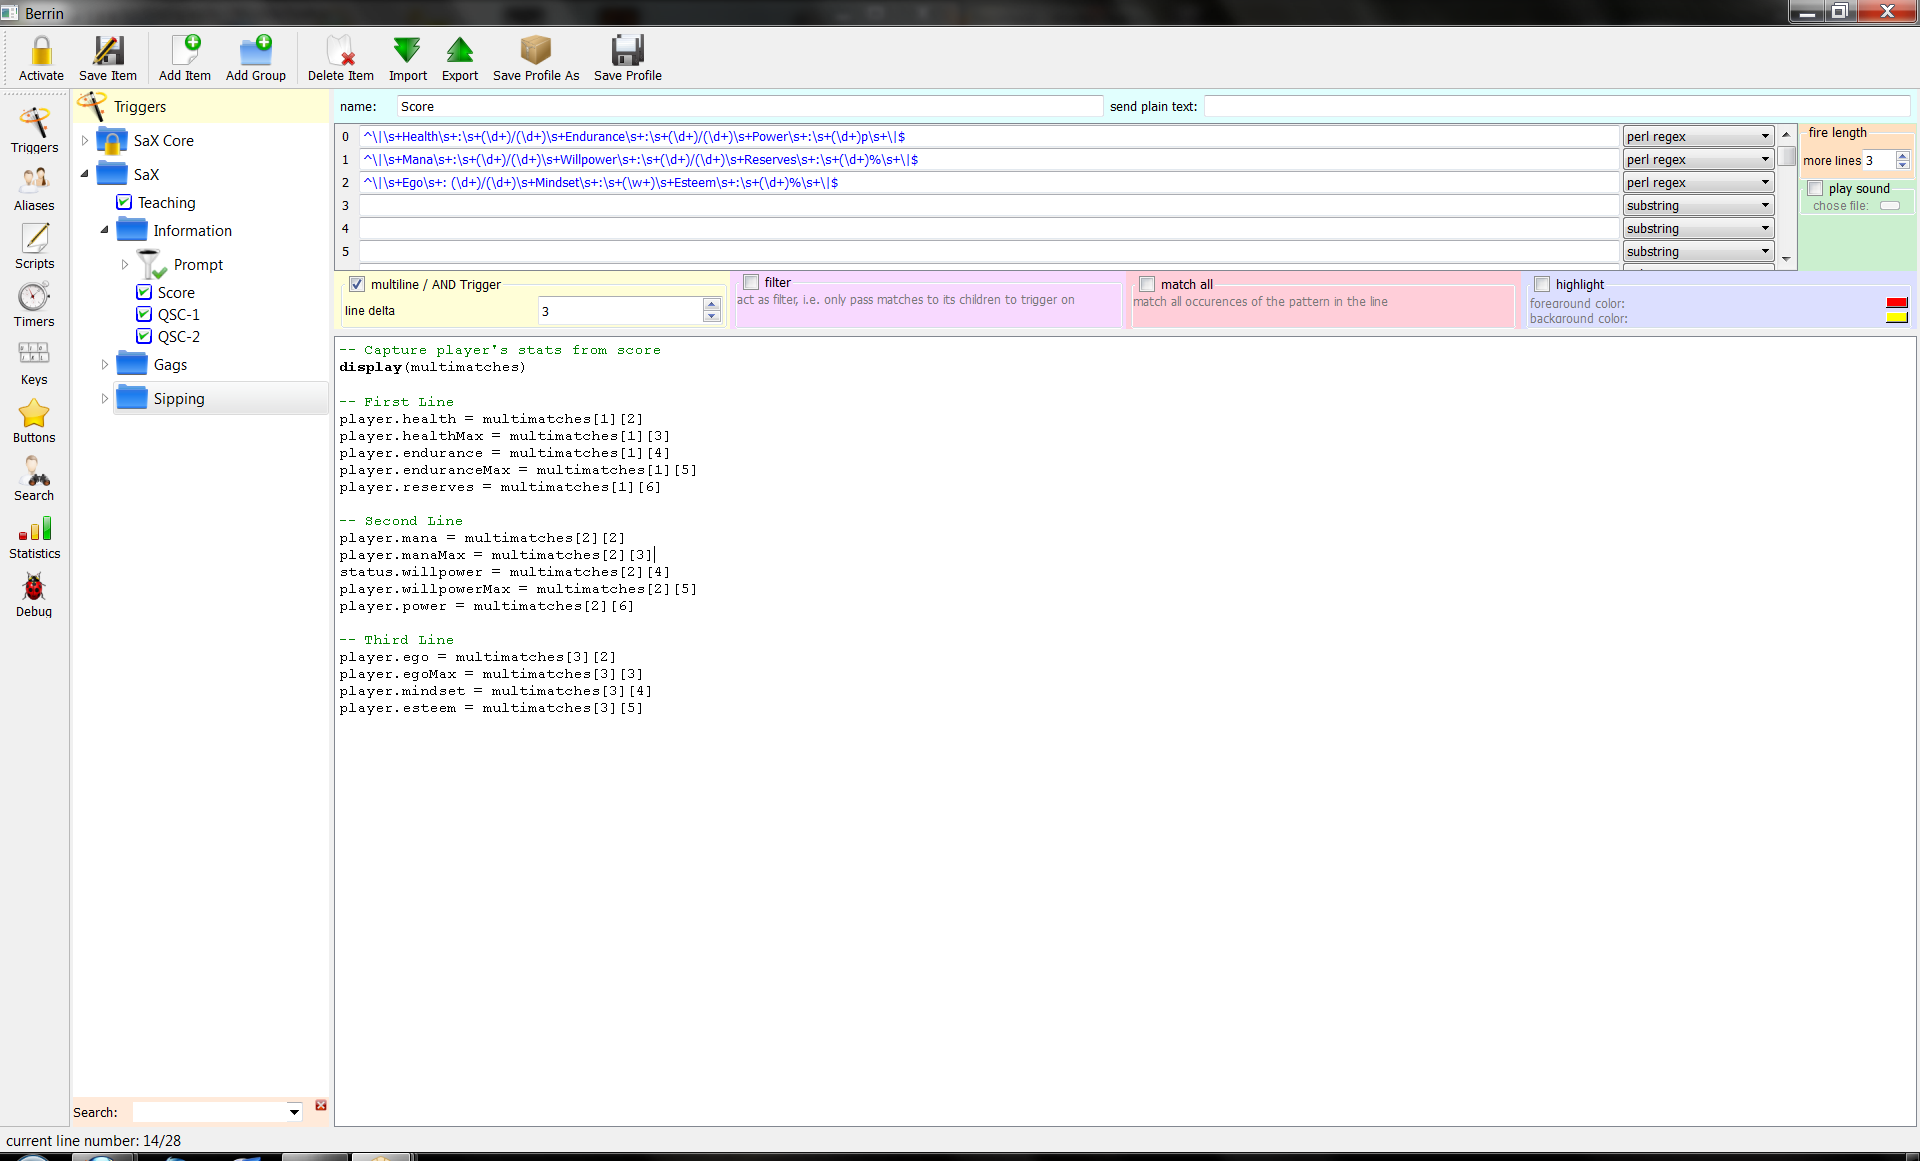1920x1161 pixels.
Task: Pick the yellow background color swatch
Action: coord(1896,318)
